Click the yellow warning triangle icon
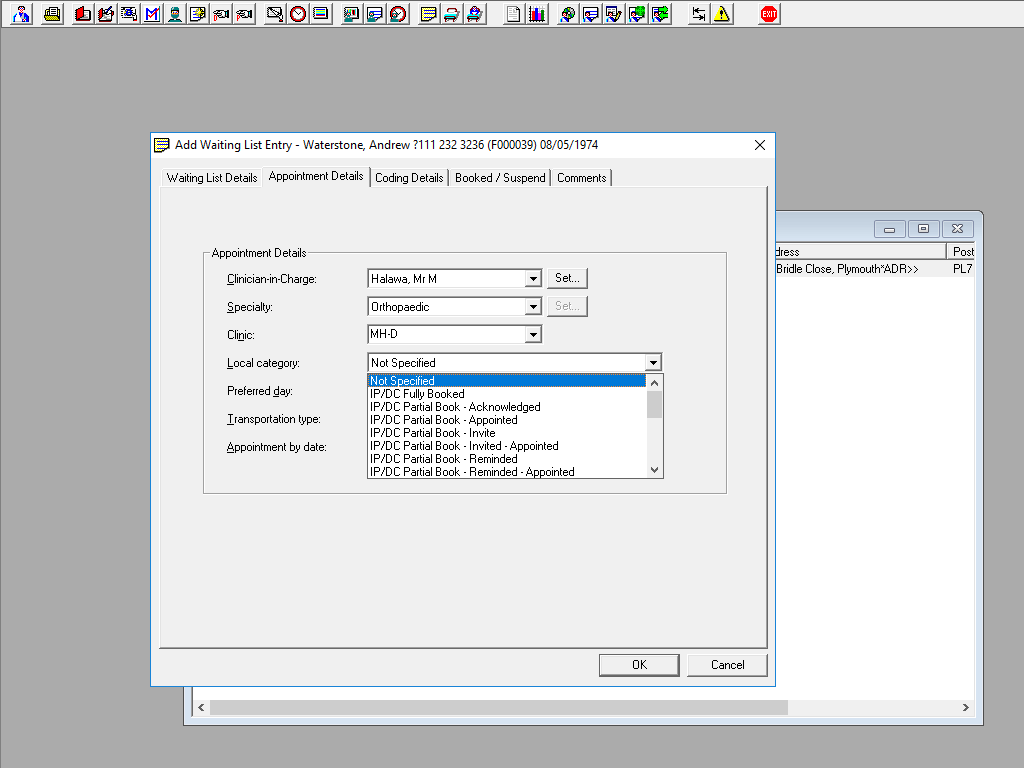The height and width of the screenshot is (768, 1024). 722,14
